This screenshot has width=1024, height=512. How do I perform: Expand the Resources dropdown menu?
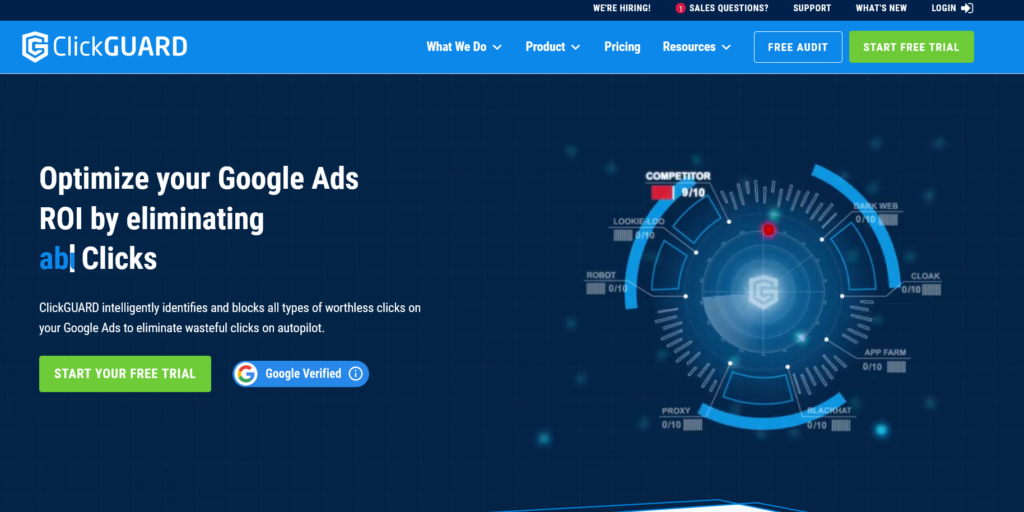(x=696, y=47)
